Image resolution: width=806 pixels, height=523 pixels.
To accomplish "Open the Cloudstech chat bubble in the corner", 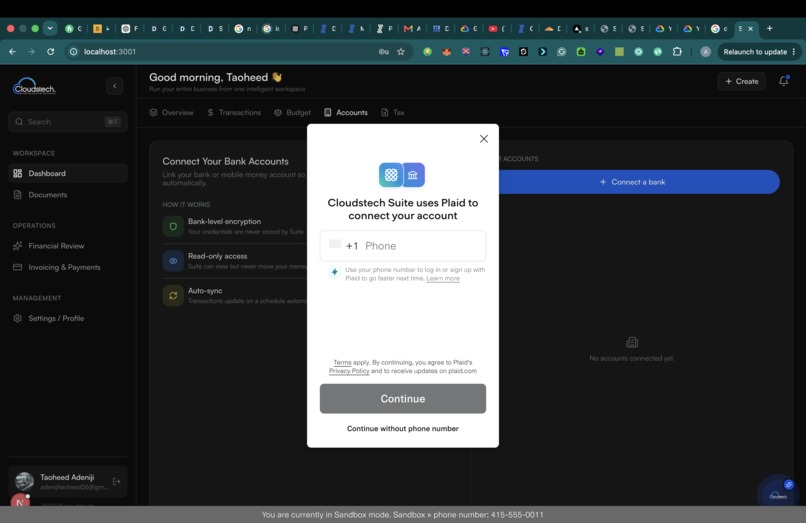I will [778, 493].
